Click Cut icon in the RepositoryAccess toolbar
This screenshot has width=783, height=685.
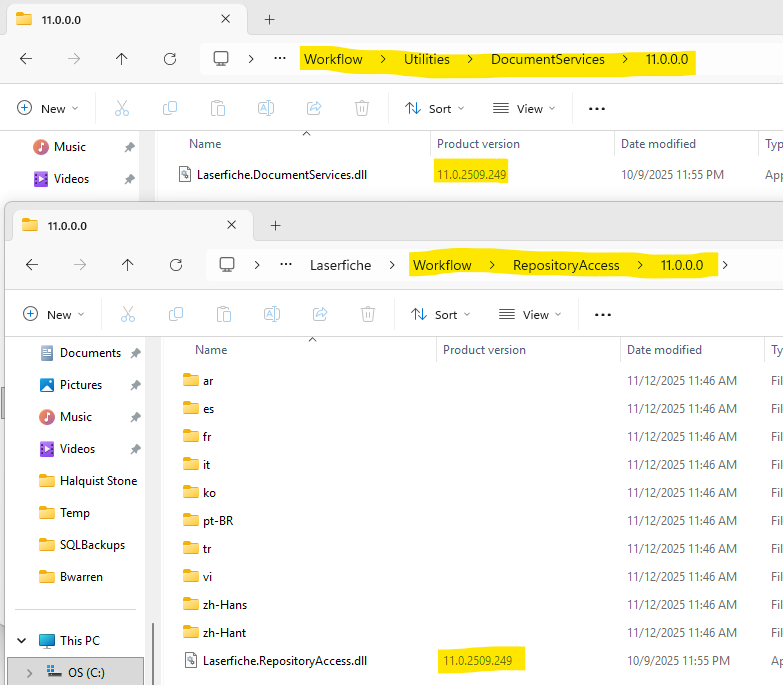point(128,314)
